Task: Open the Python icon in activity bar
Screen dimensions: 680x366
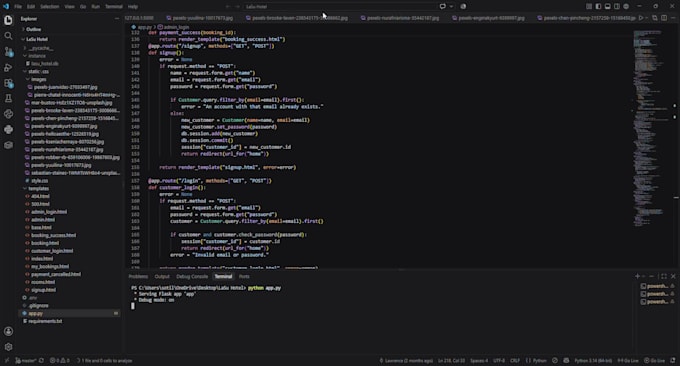Action: coord(8,129)
